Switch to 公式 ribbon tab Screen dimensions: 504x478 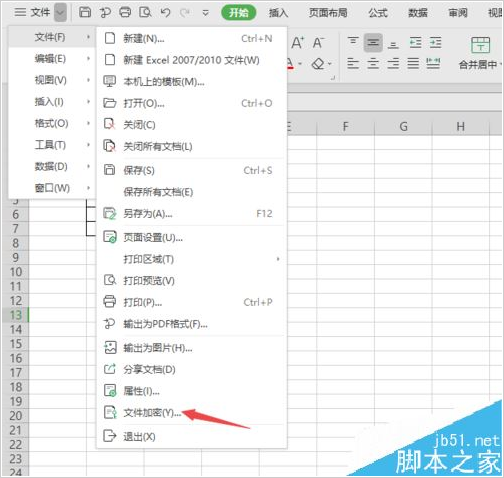coord(378,13)
